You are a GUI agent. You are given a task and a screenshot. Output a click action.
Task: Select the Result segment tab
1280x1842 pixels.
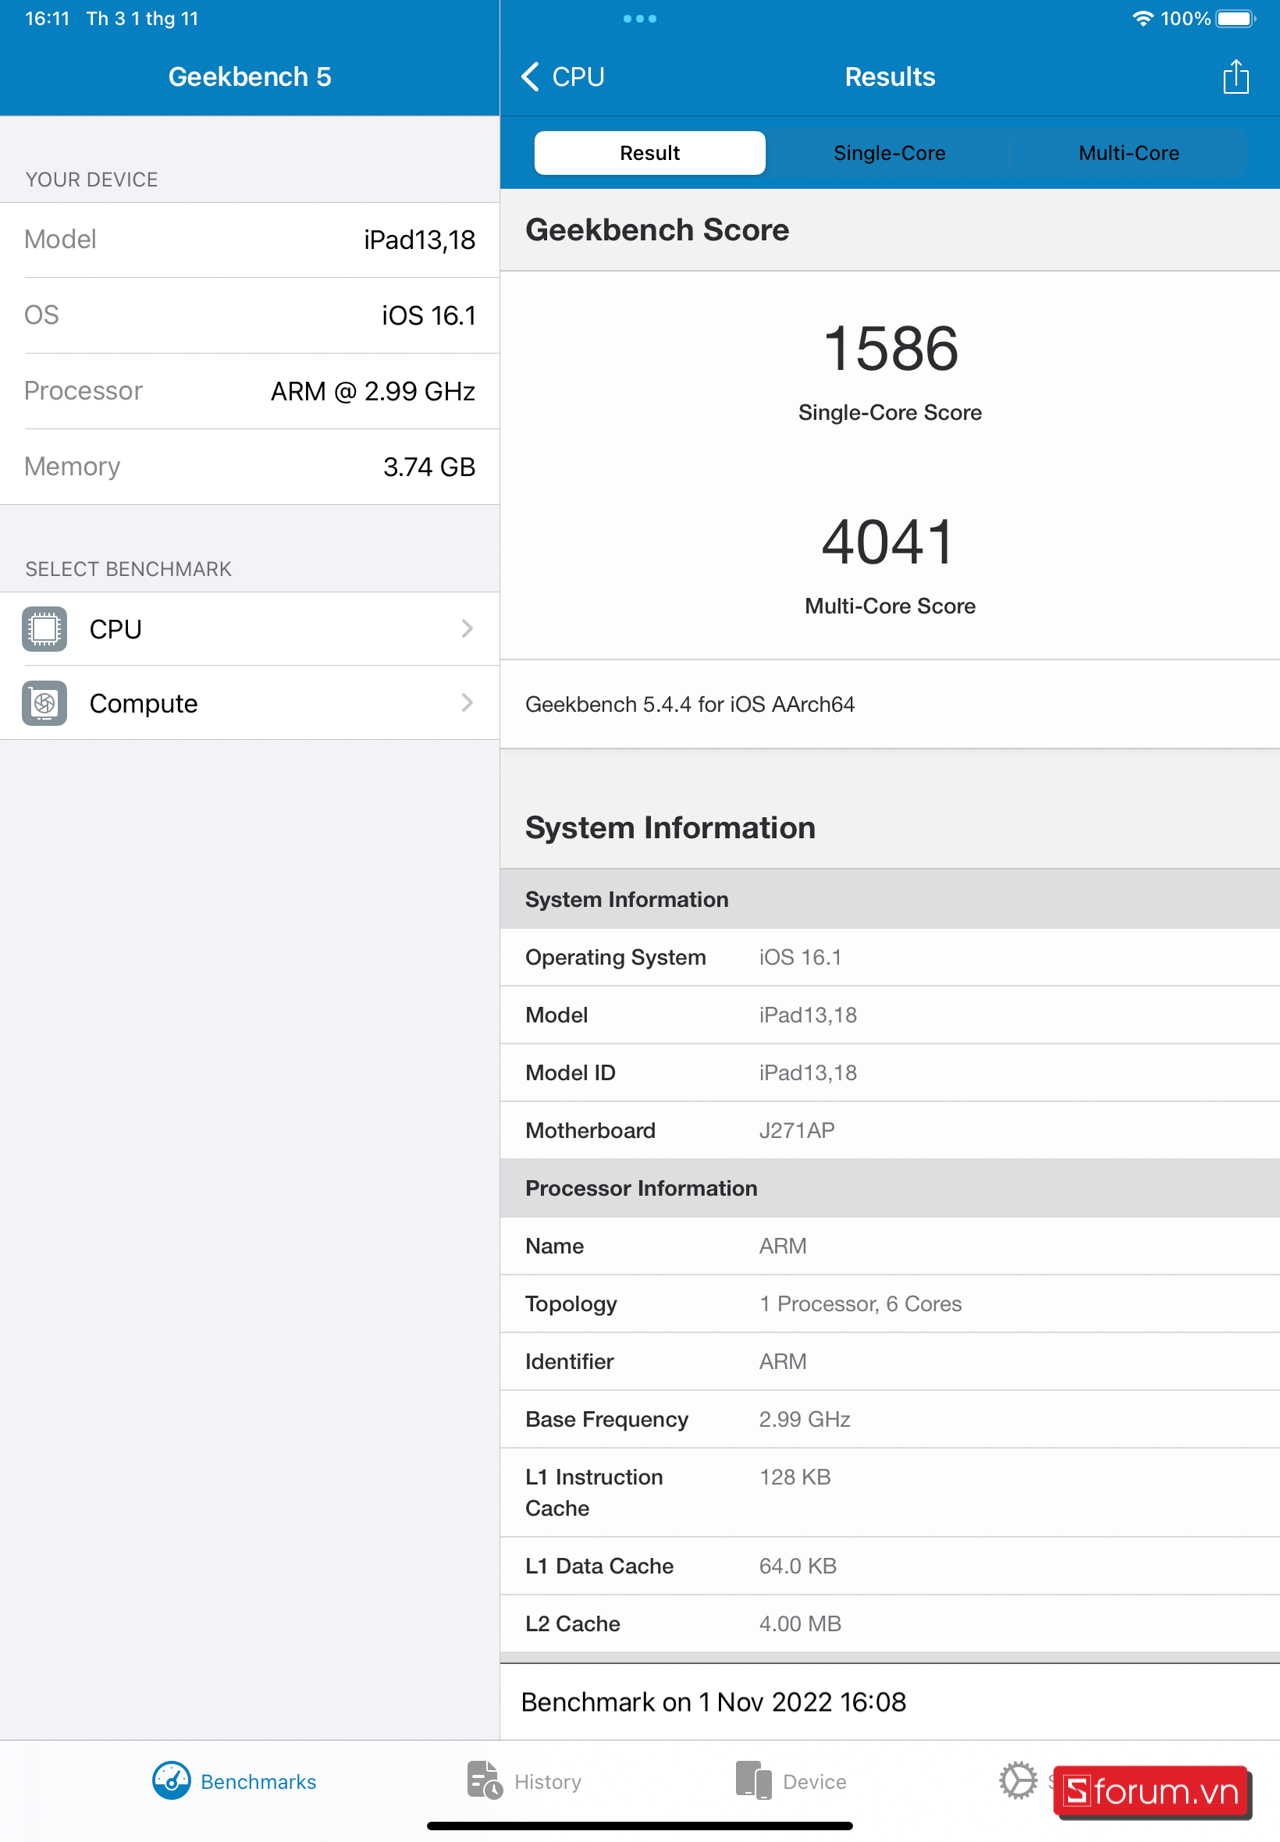pos(650,153)
